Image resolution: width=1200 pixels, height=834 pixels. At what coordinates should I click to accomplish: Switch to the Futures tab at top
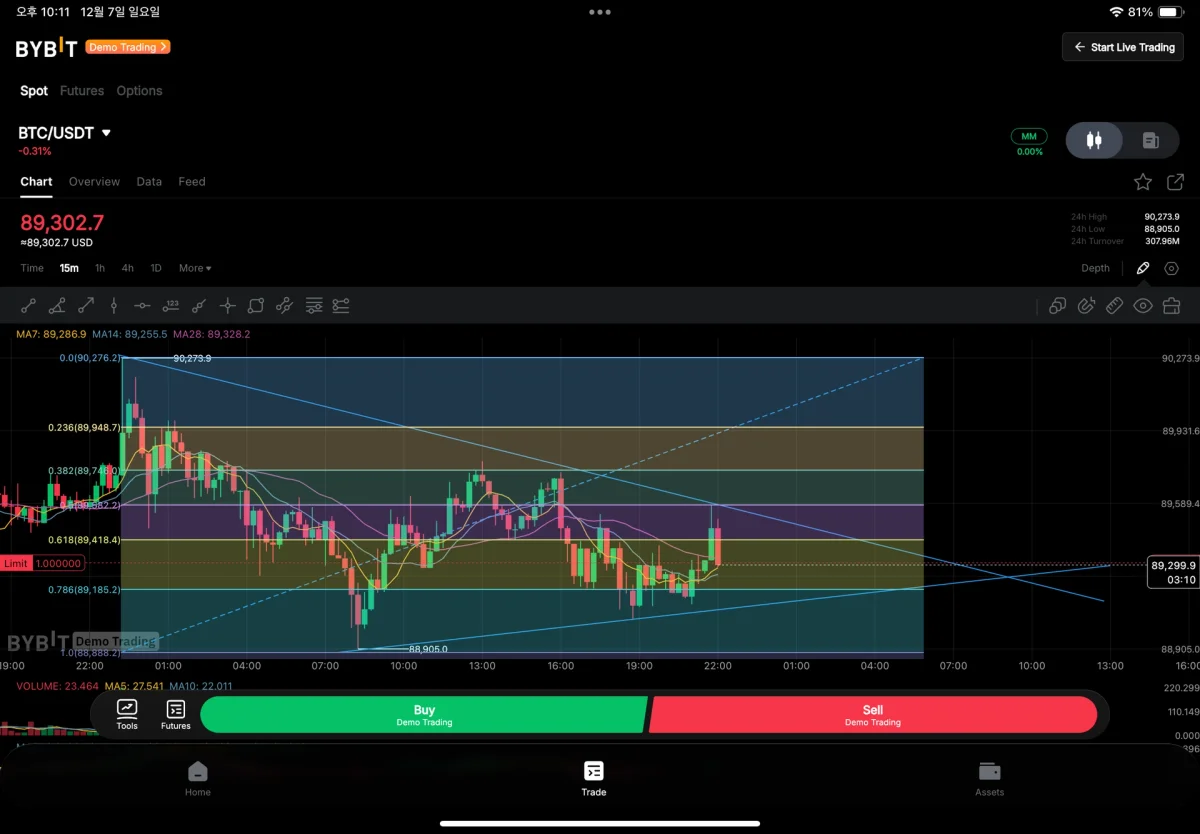click(82, 90)
